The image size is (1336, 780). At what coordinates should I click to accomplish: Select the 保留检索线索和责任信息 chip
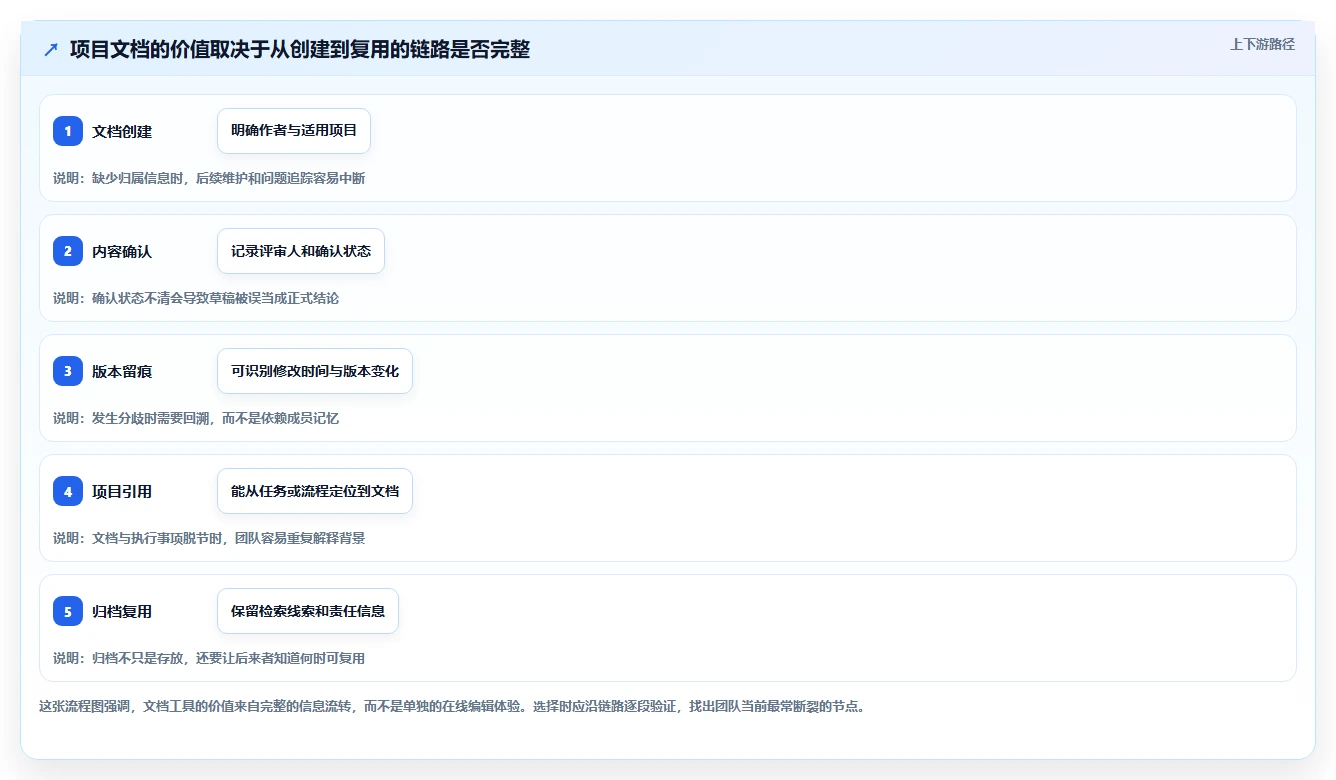[x=308, y=611]
